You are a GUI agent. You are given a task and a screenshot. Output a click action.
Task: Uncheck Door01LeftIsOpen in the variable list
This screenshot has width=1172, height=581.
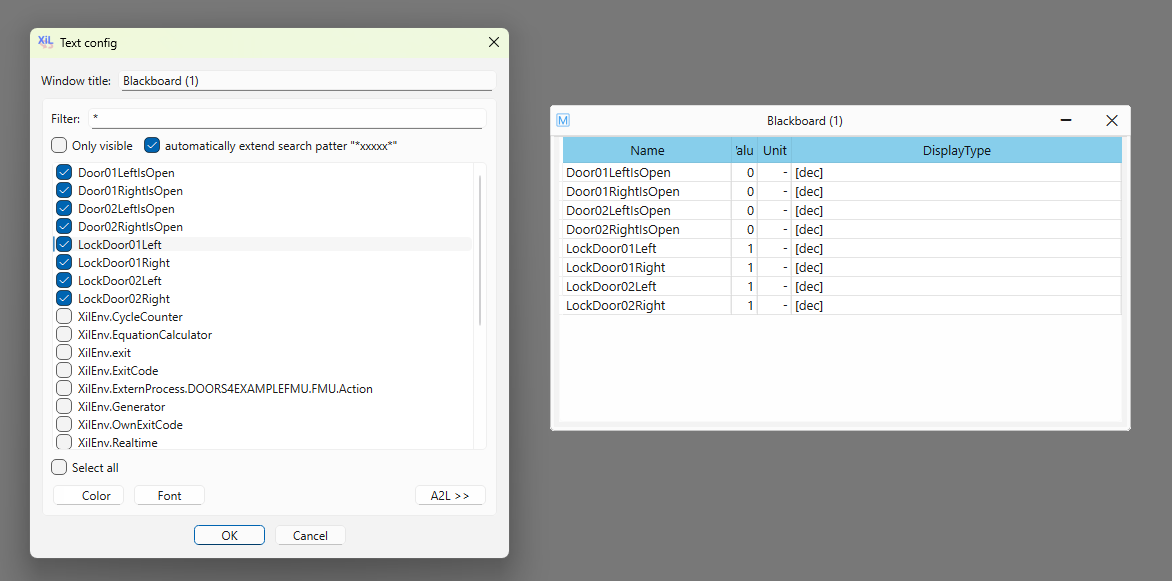(x=64, y=173)
